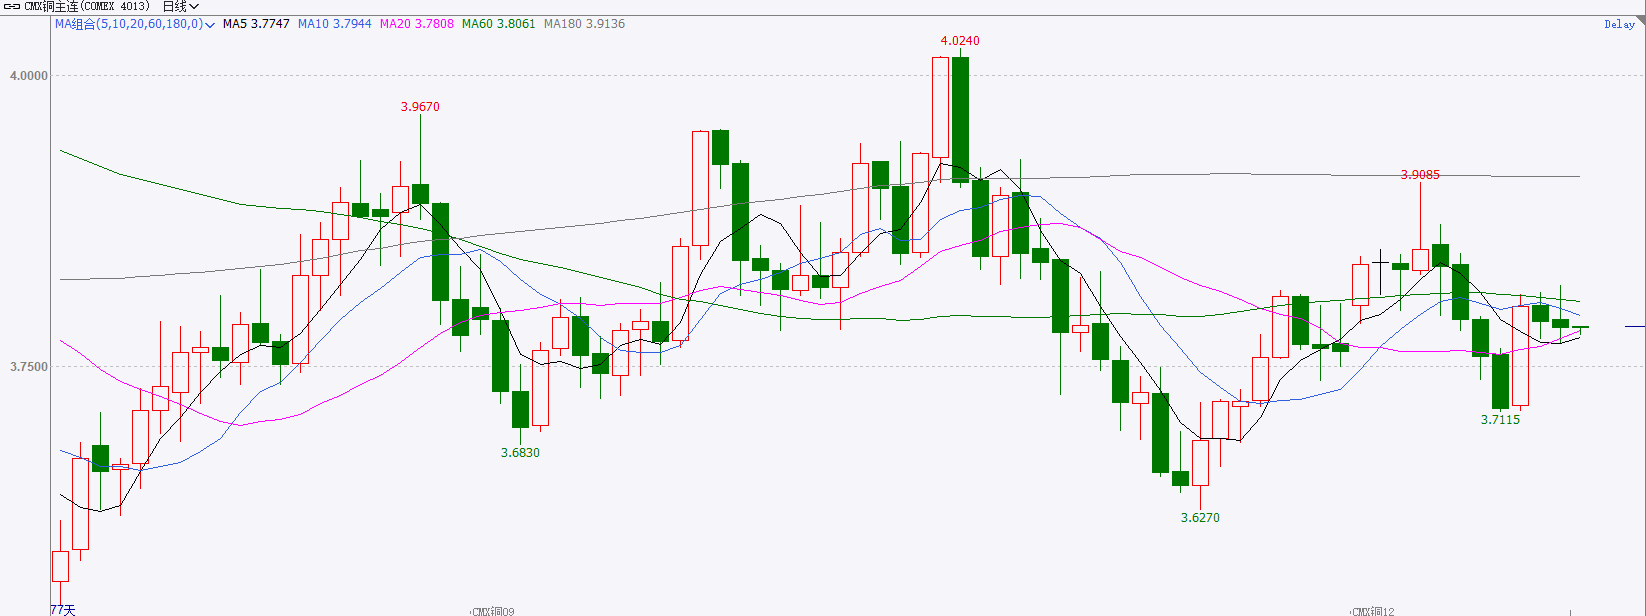This screenshot has height=616, width=1646.
Task: Click the 3.9085 high price marker
Action: [x=1420, y=175]
